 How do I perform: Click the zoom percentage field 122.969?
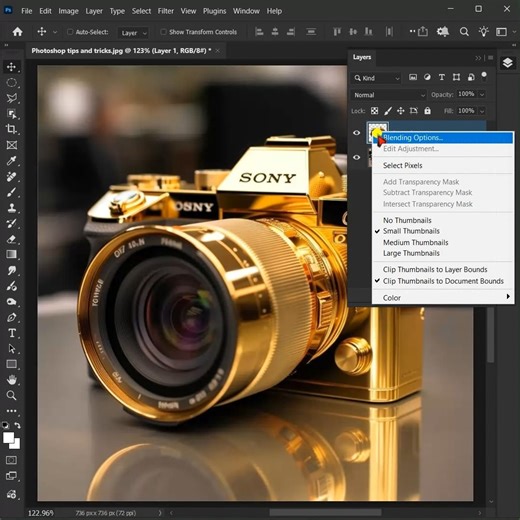coord(41,513)
